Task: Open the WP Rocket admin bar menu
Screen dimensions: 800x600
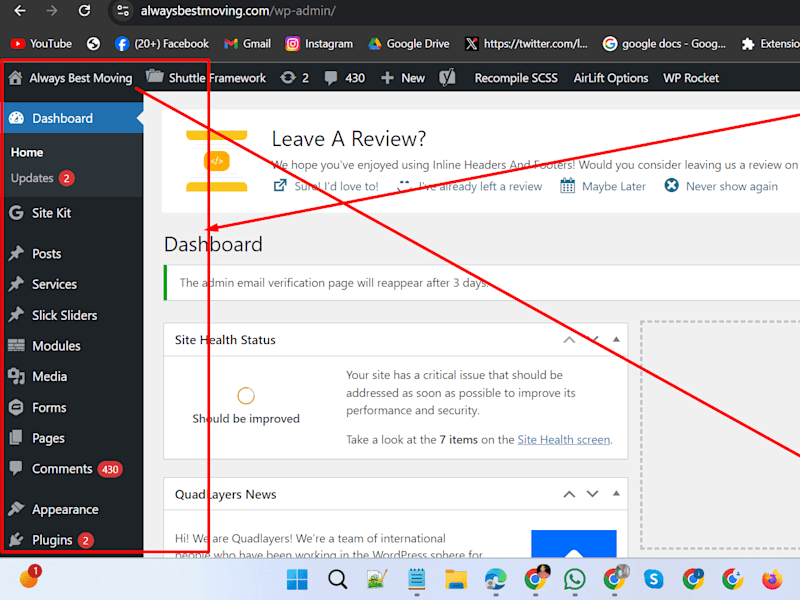Action: 691,78
